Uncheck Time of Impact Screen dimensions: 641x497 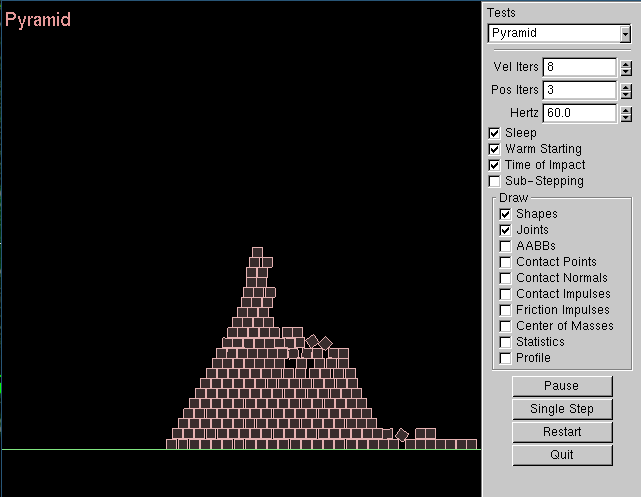494,165
